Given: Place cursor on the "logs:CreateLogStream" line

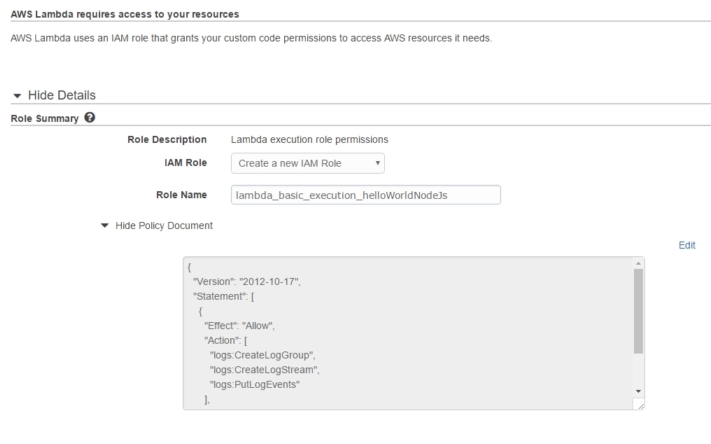Looking at the screenshot, I should (264, 370).
